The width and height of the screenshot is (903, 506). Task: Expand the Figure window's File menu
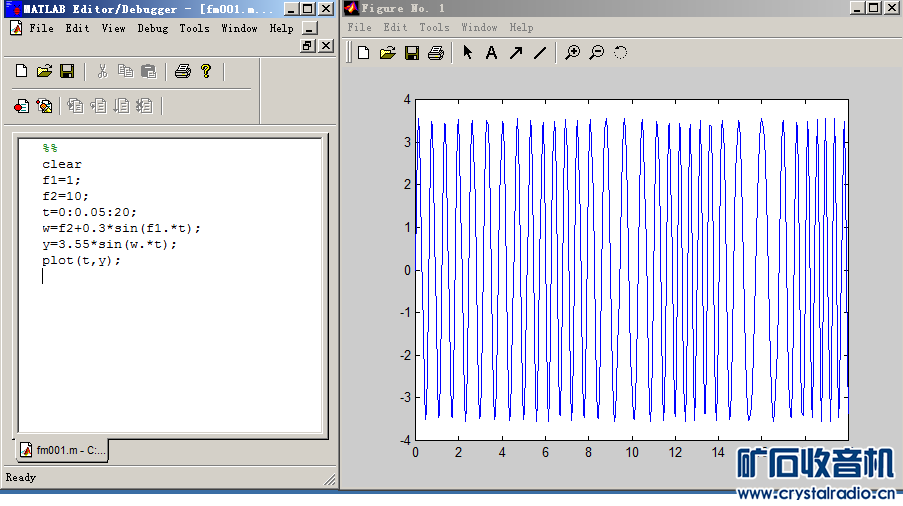[359, 27]
